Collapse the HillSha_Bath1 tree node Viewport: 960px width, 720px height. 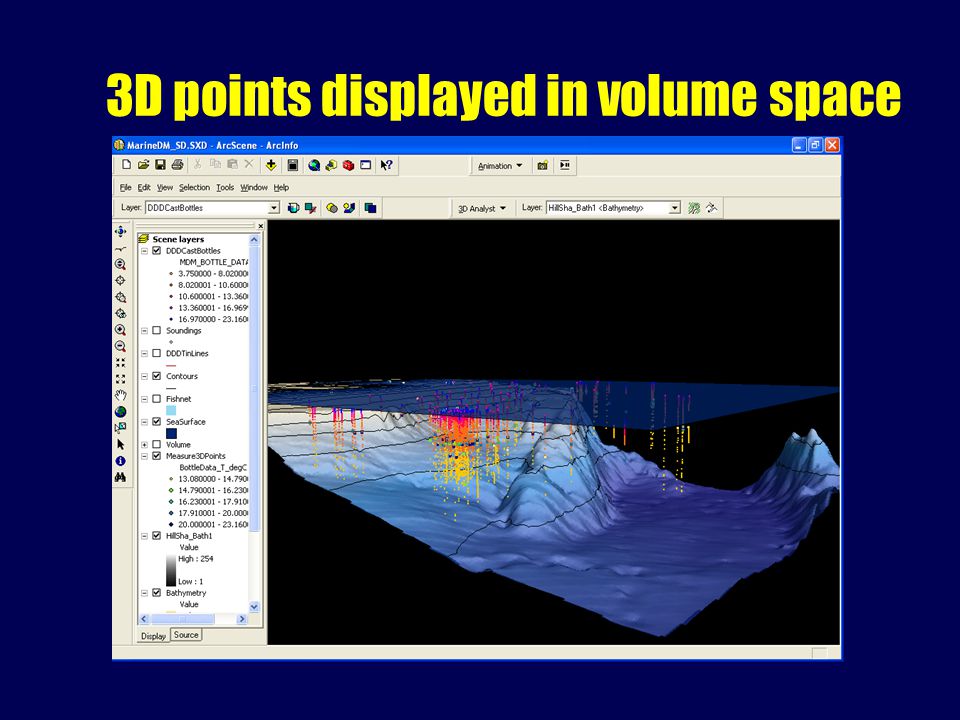coord(145,536)
